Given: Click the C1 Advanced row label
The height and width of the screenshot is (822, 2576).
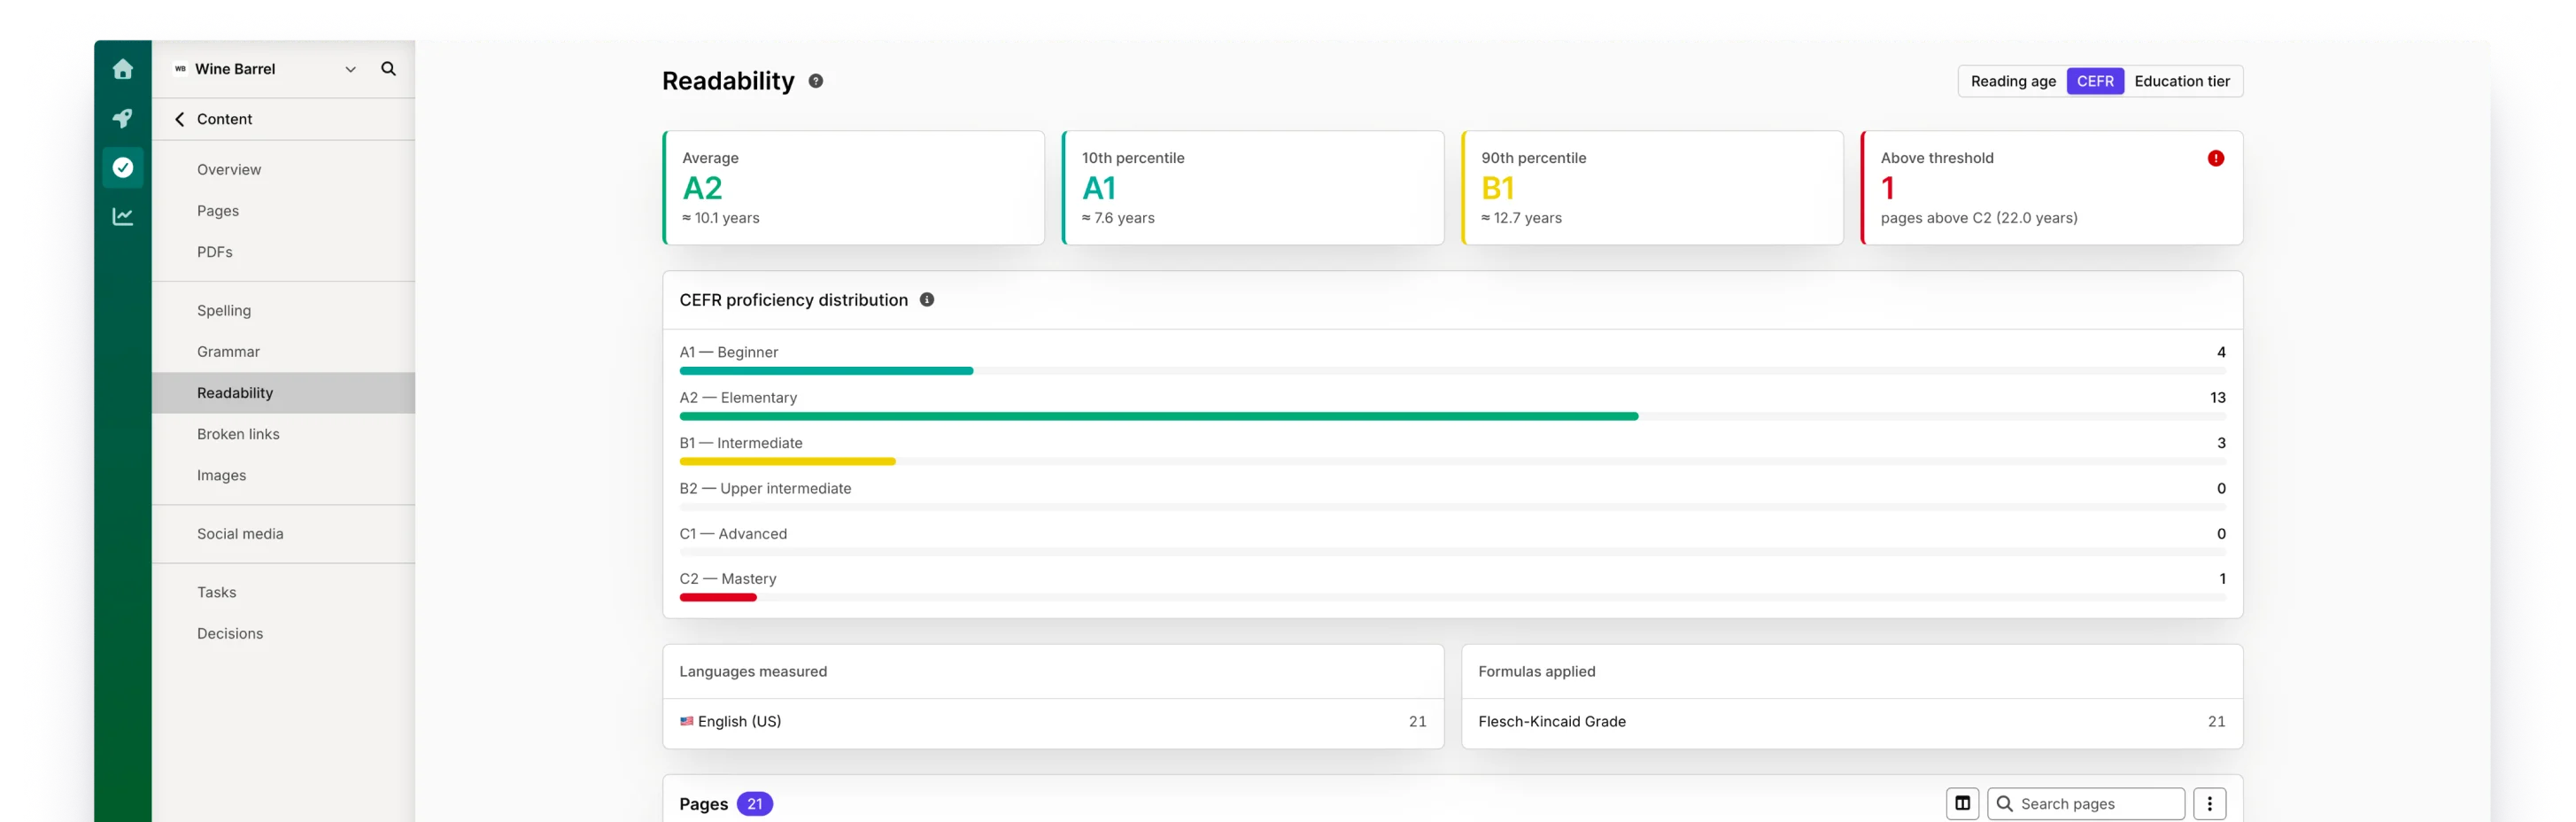Looking at the screenshot, I should click(733, 534).
